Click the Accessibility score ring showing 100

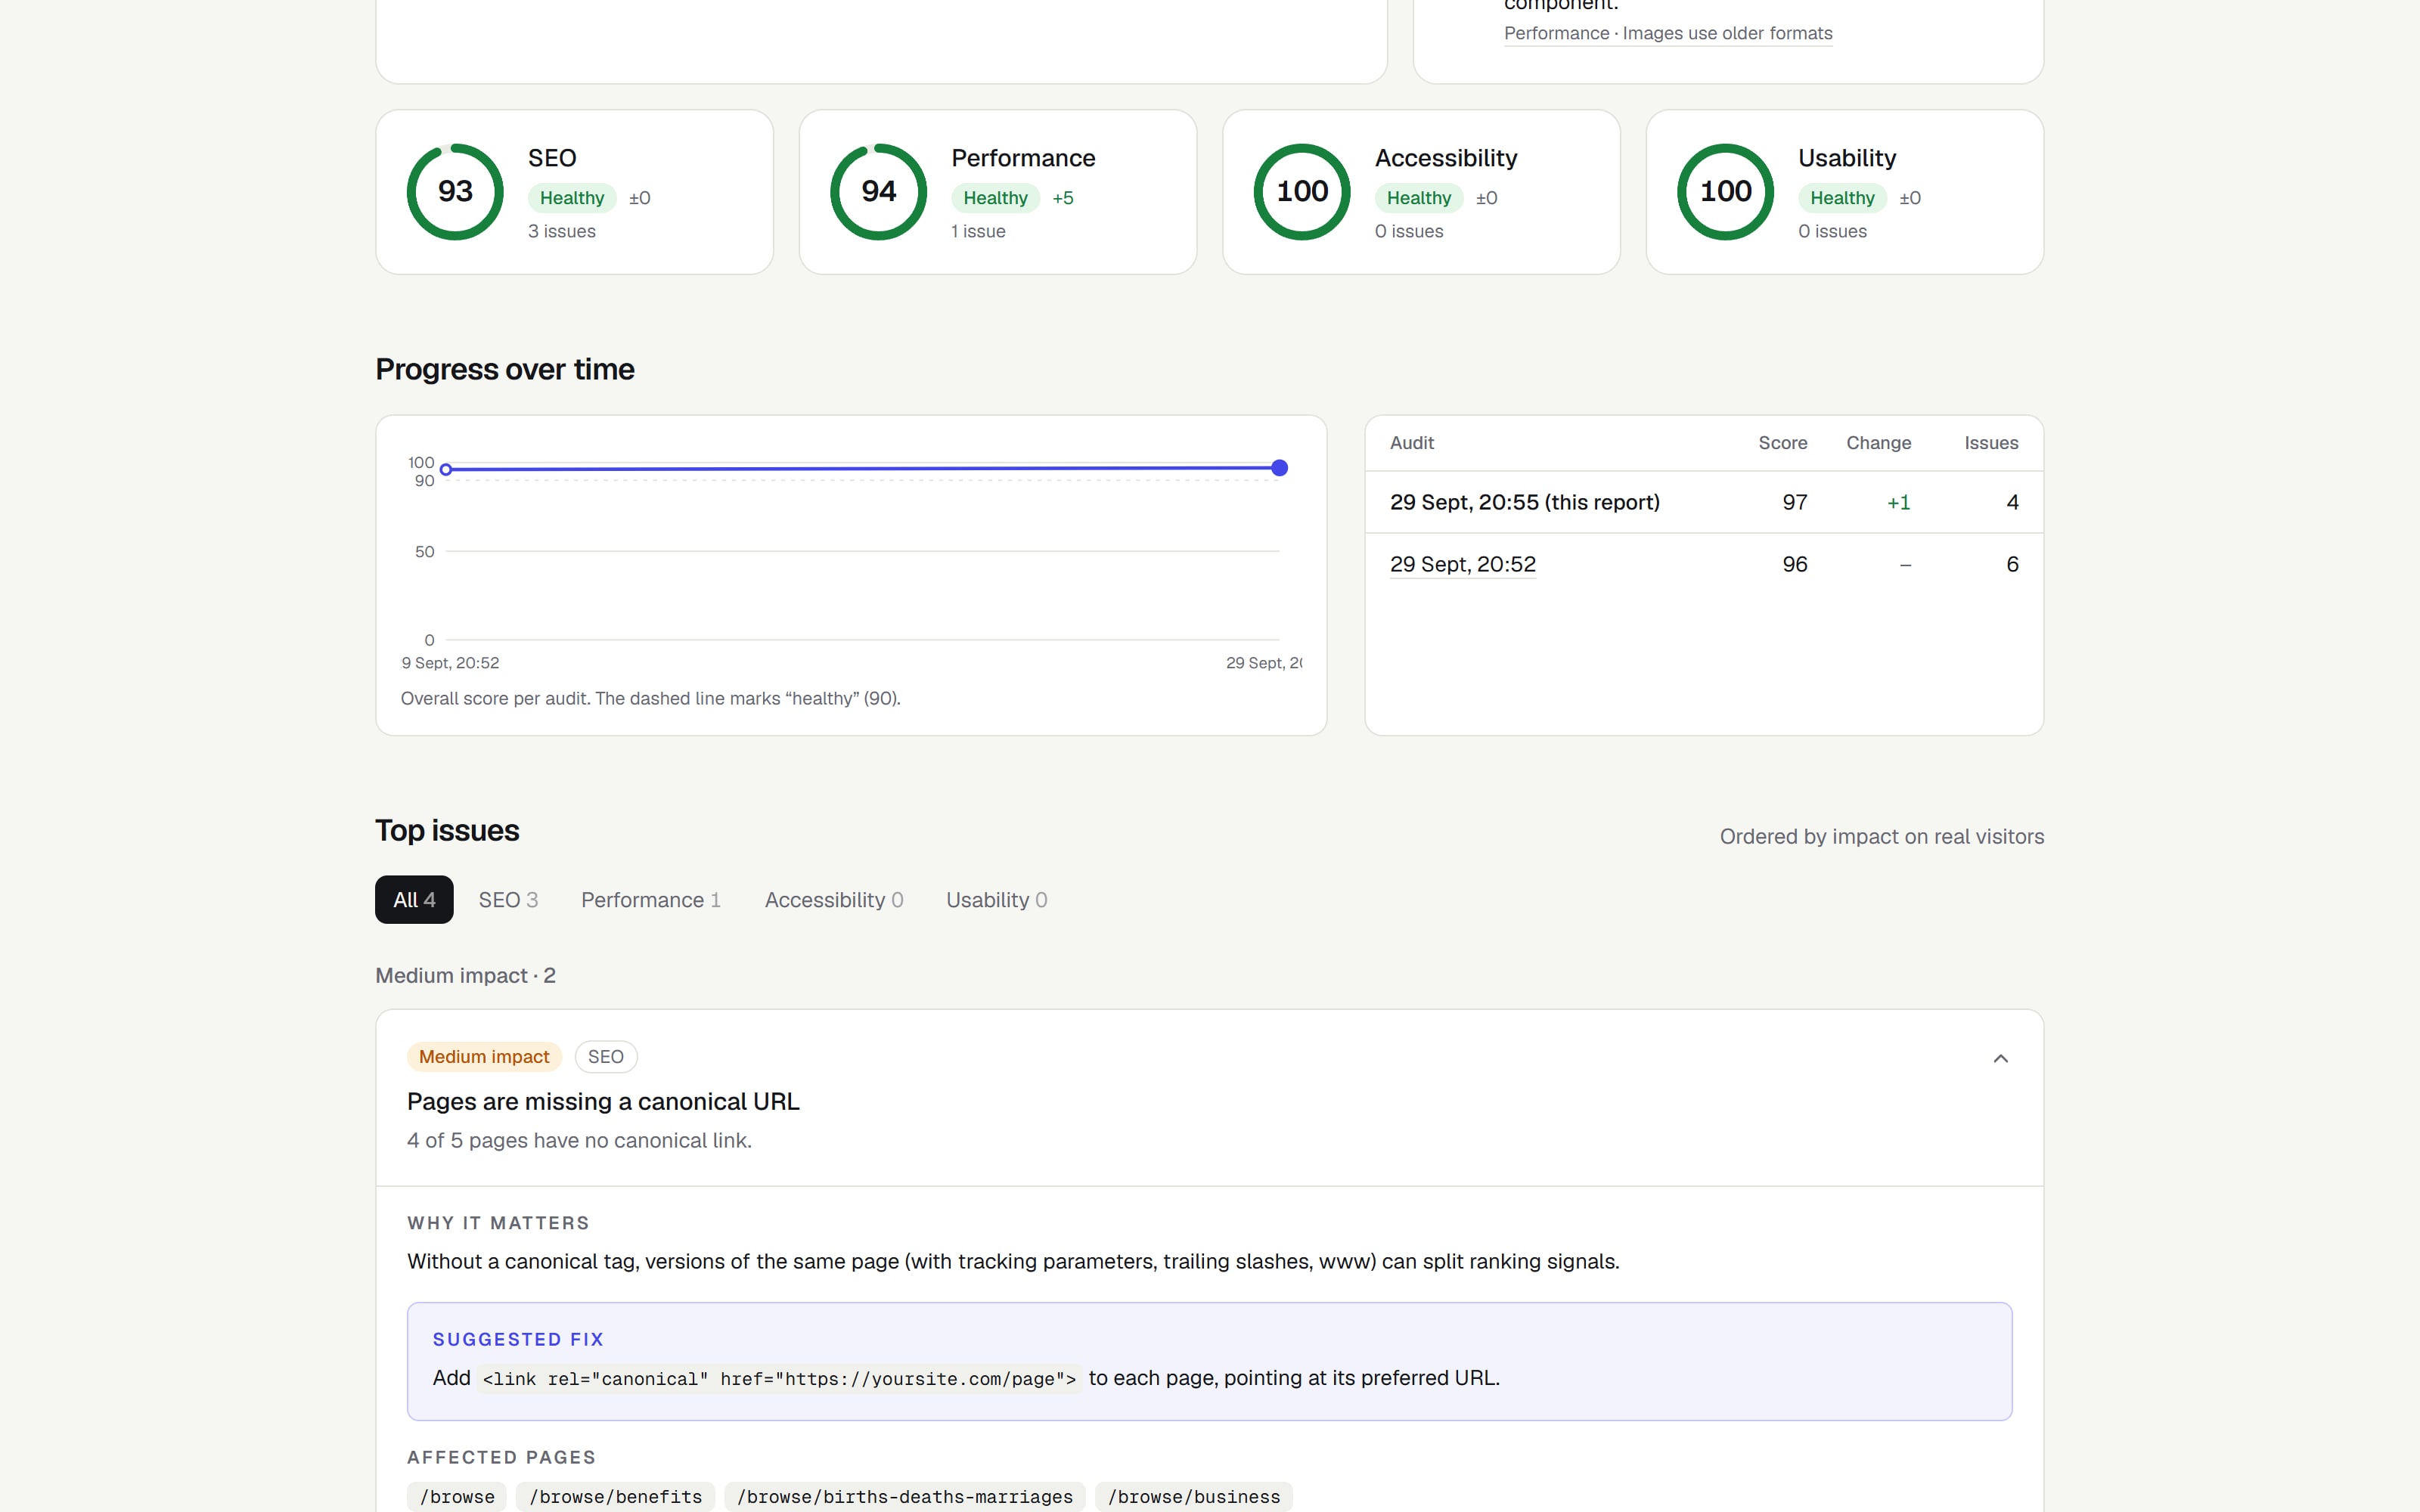(x=1302, y=192)
